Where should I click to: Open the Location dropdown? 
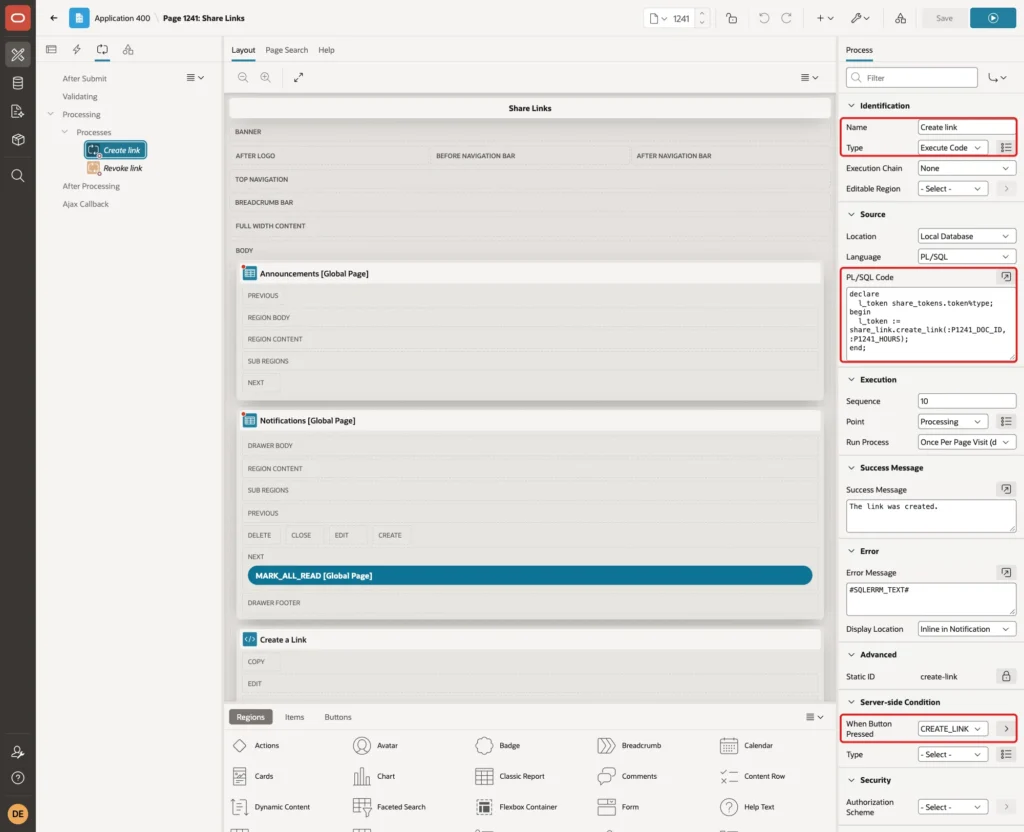pyautogui.click(x=967, y=236)
